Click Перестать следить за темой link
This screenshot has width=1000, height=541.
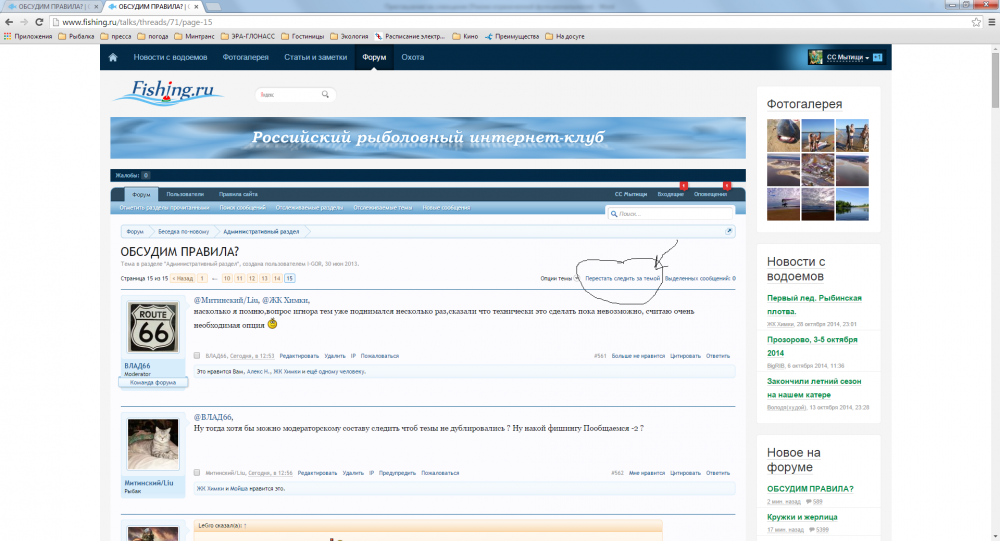622,278
